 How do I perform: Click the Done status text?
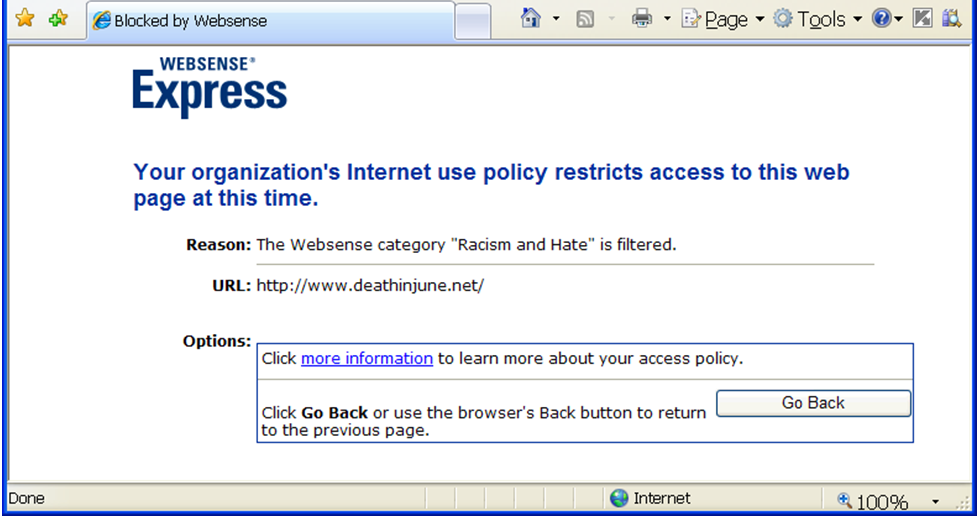(26, 498)
